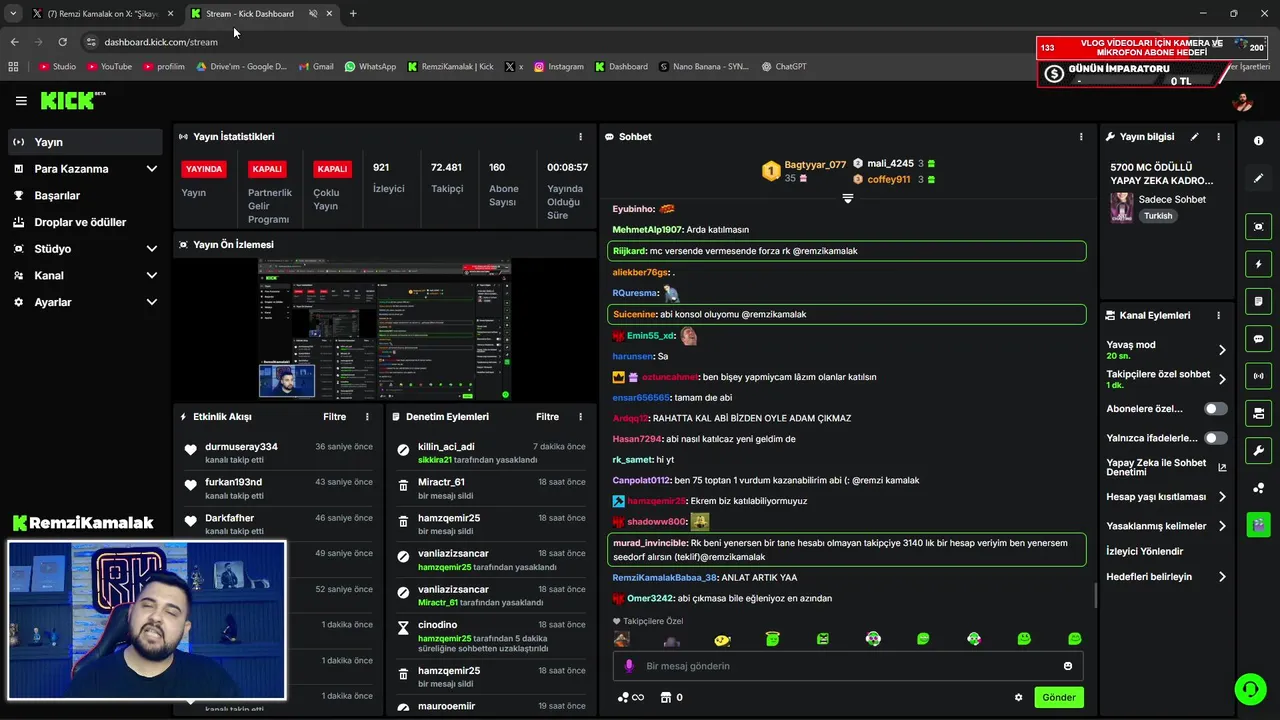The height and width of the screenshot is (720, 1280).
Task: Open İzleyici Yönlendir option
Action: [x=1145, y=551]
